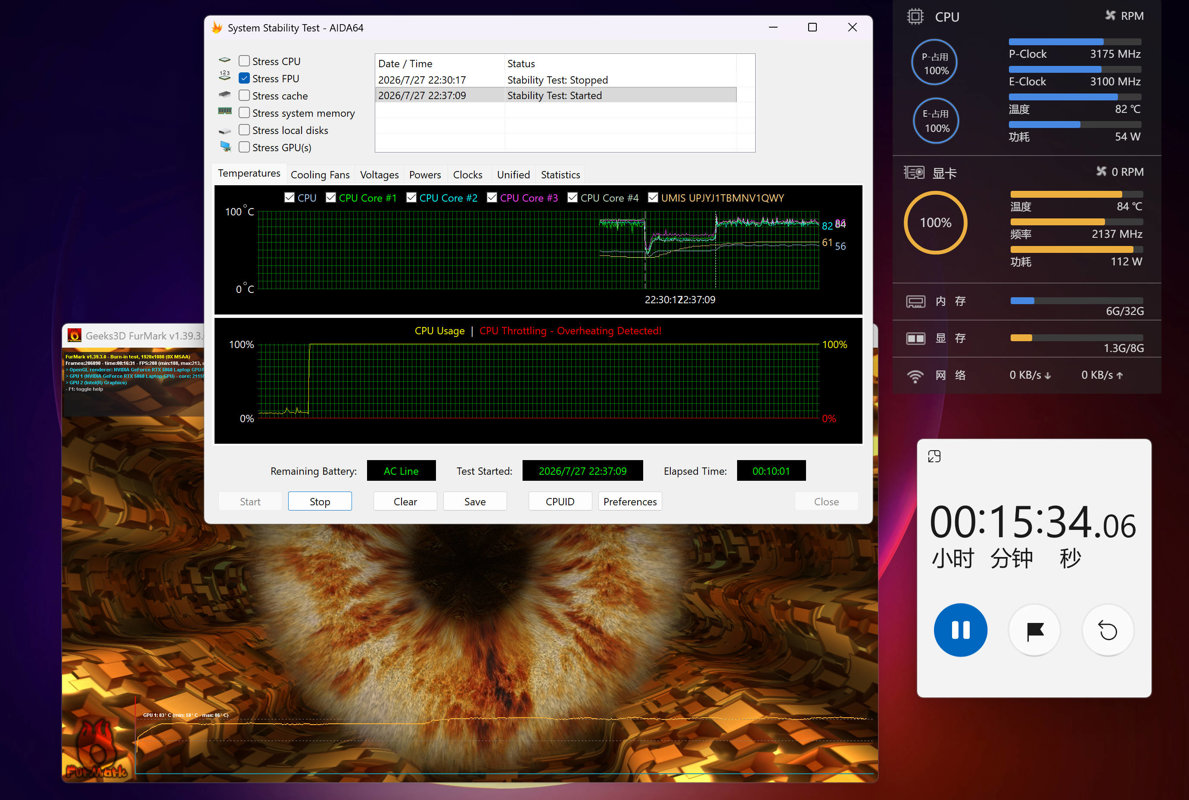Viewport: 1189px width, 800px height.
Task: Click the GPU fan 0 RPM icon
Action: (x=1101, y=171)
